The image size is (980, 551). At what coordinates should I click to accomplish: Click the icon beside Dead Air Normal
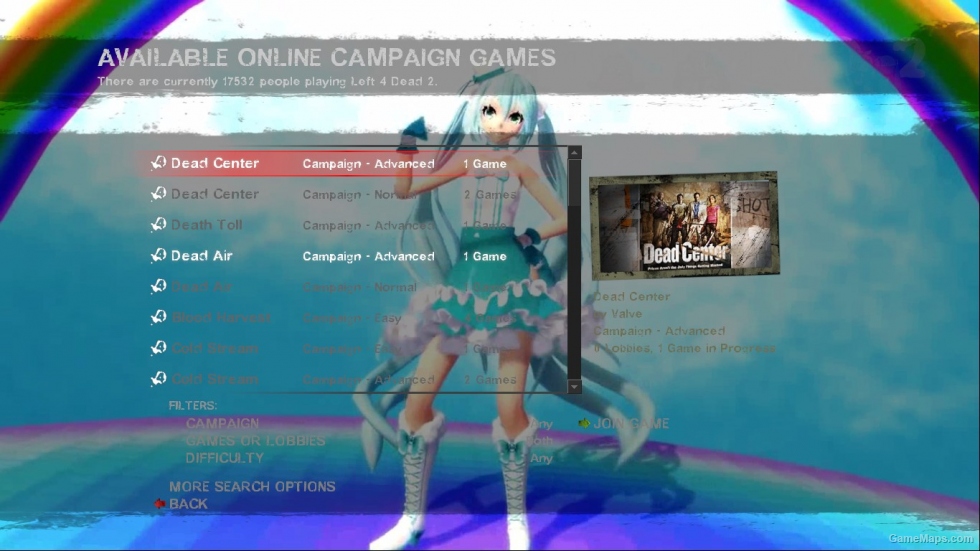click(x=158, y=286)
